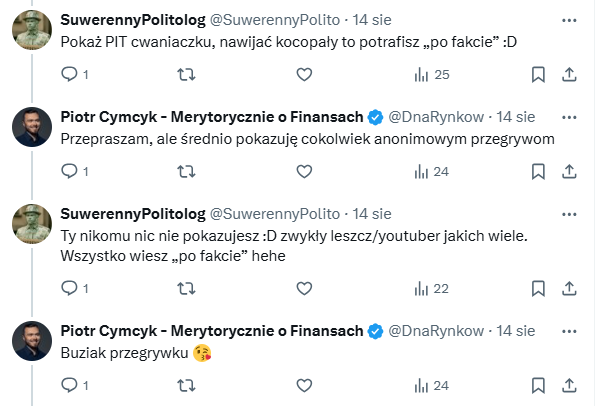This screenshot has height=406, width=606.
Task: Share the first tweet in the thread
Action: click(x=568, y=74)
